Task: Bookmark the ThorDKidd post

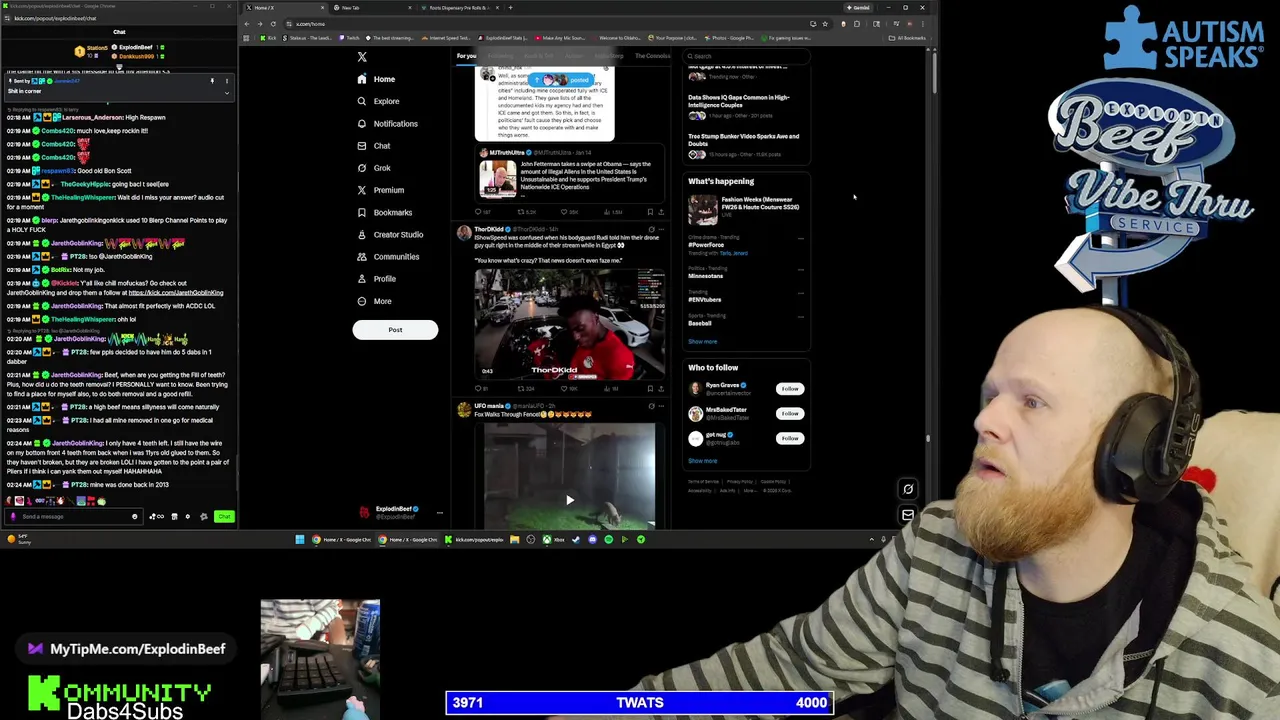Action: (x=650, y=388)
